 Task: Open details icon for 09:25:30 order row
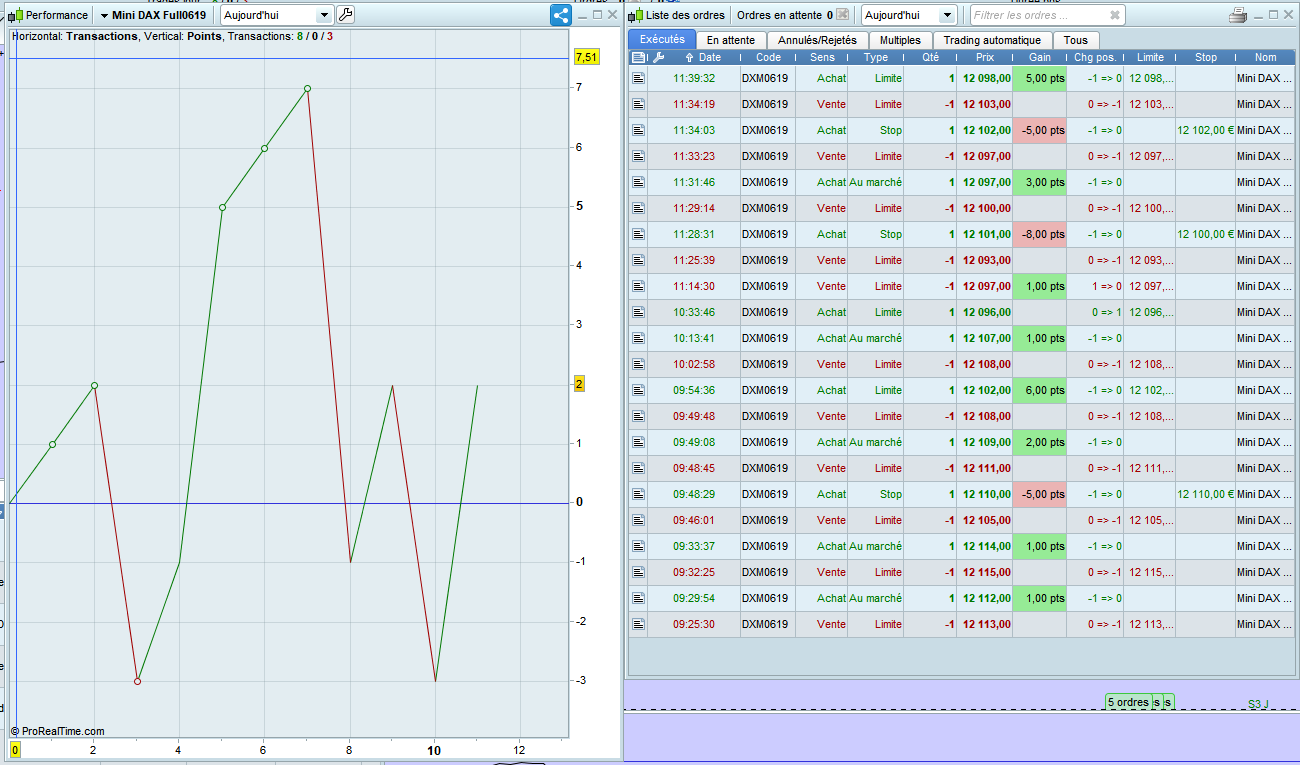(638, 624)
